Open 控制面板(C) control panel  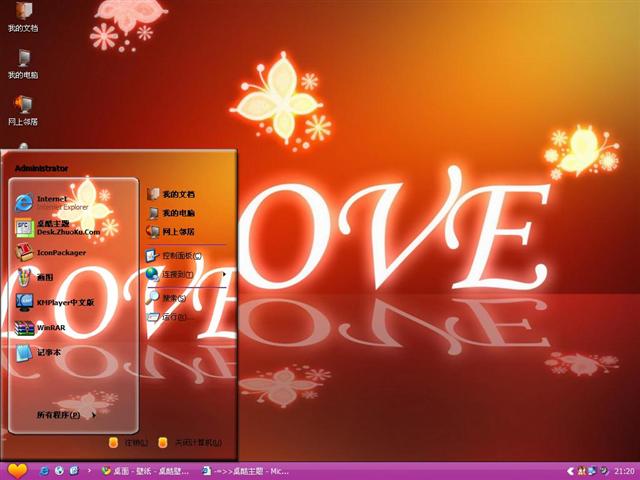pos(174,256)
